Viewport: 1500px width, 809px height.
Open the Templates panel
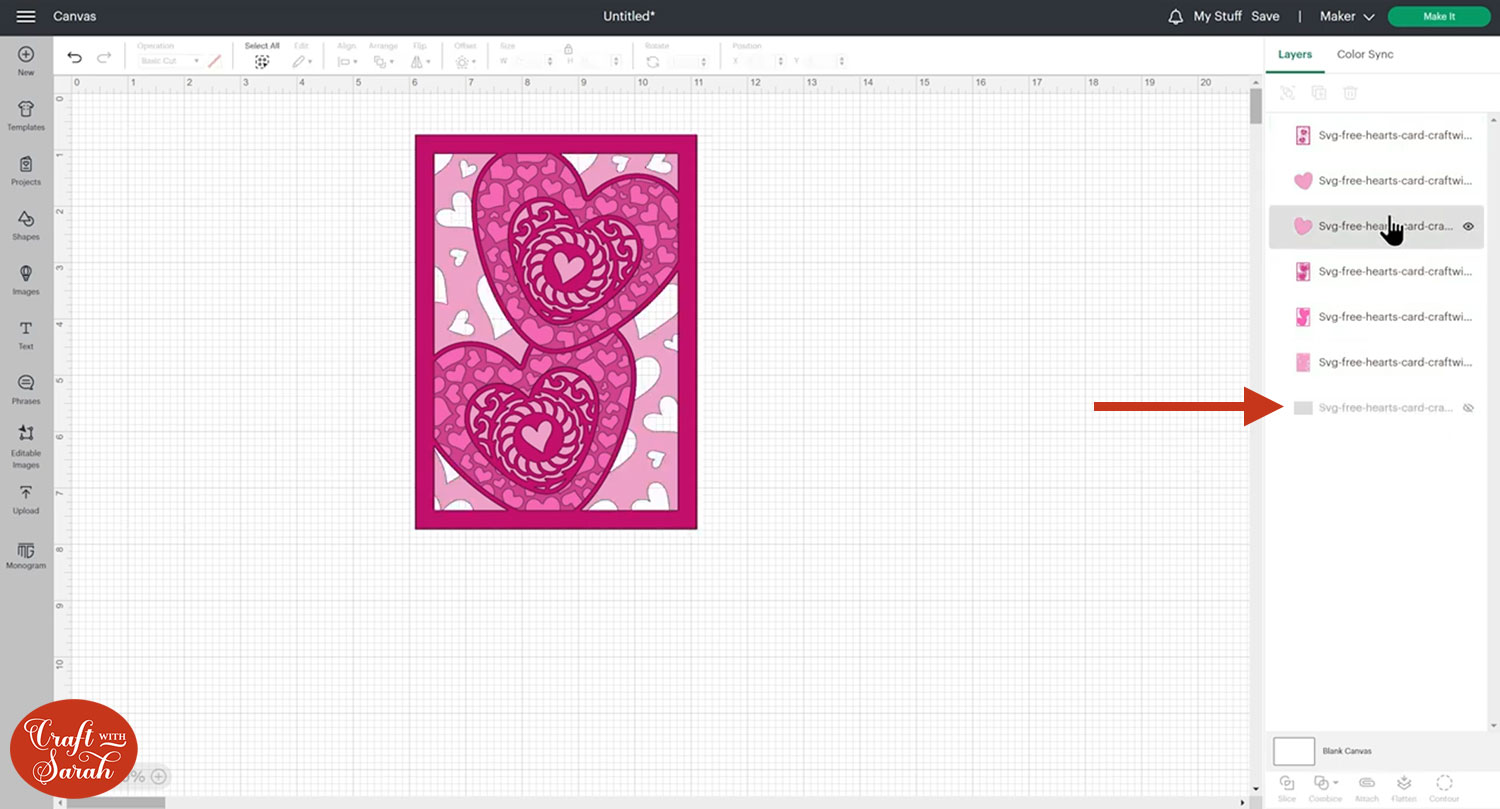click(x=26, y=115)
